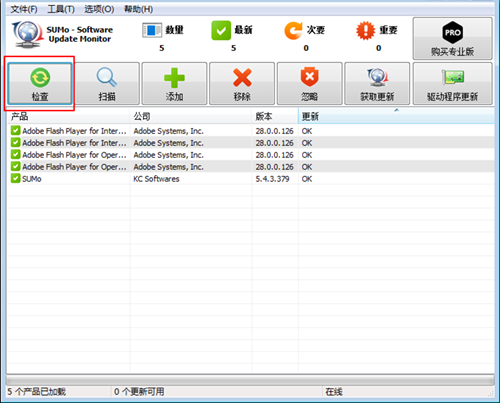500x403 pixels.
Task: Open the 文件(F) menu
Action: 24,9
